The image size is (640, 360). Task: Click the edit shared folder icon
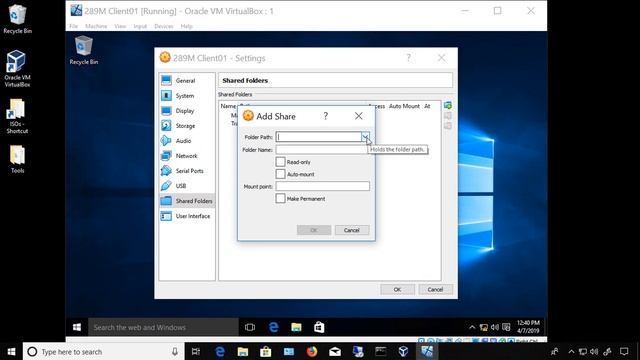[x=448, y=116]
